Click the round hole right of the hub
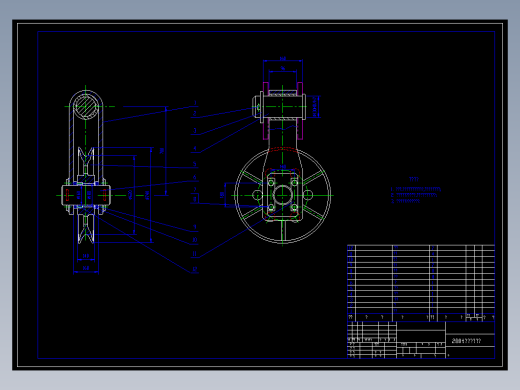Image resolution: width=520 pixels, height=390 pixels. (308, 195)
